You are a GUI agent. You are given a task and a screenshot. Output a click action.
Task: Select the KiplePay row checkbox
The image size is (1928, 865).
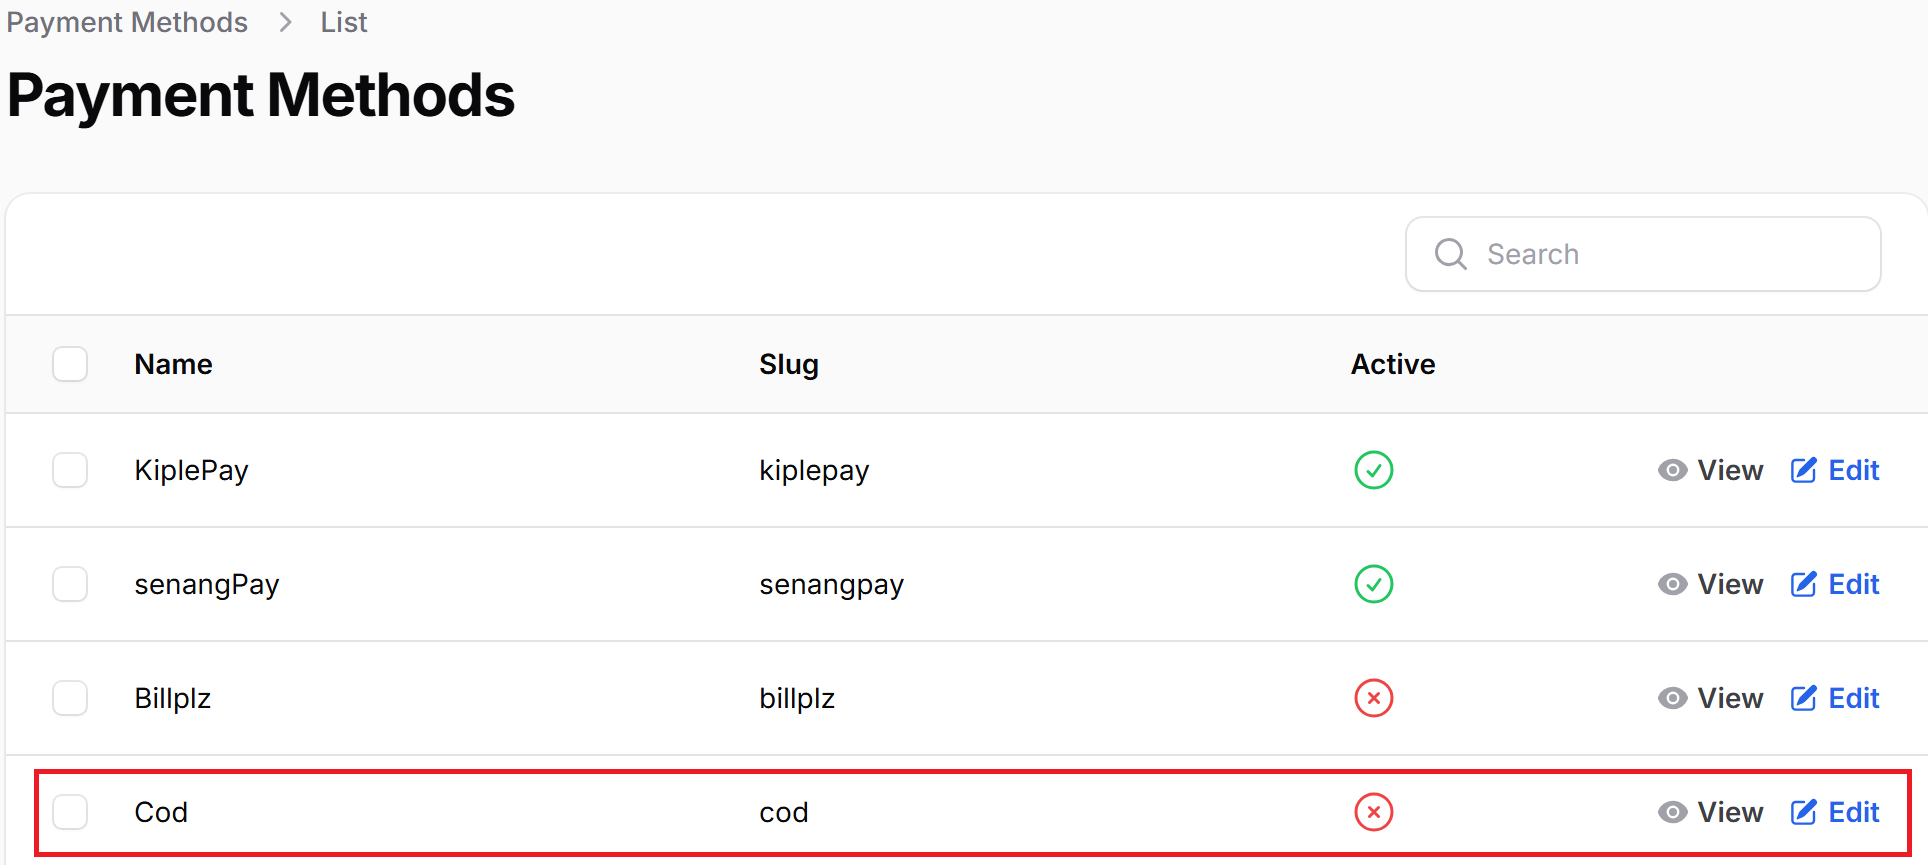point(70,470)
